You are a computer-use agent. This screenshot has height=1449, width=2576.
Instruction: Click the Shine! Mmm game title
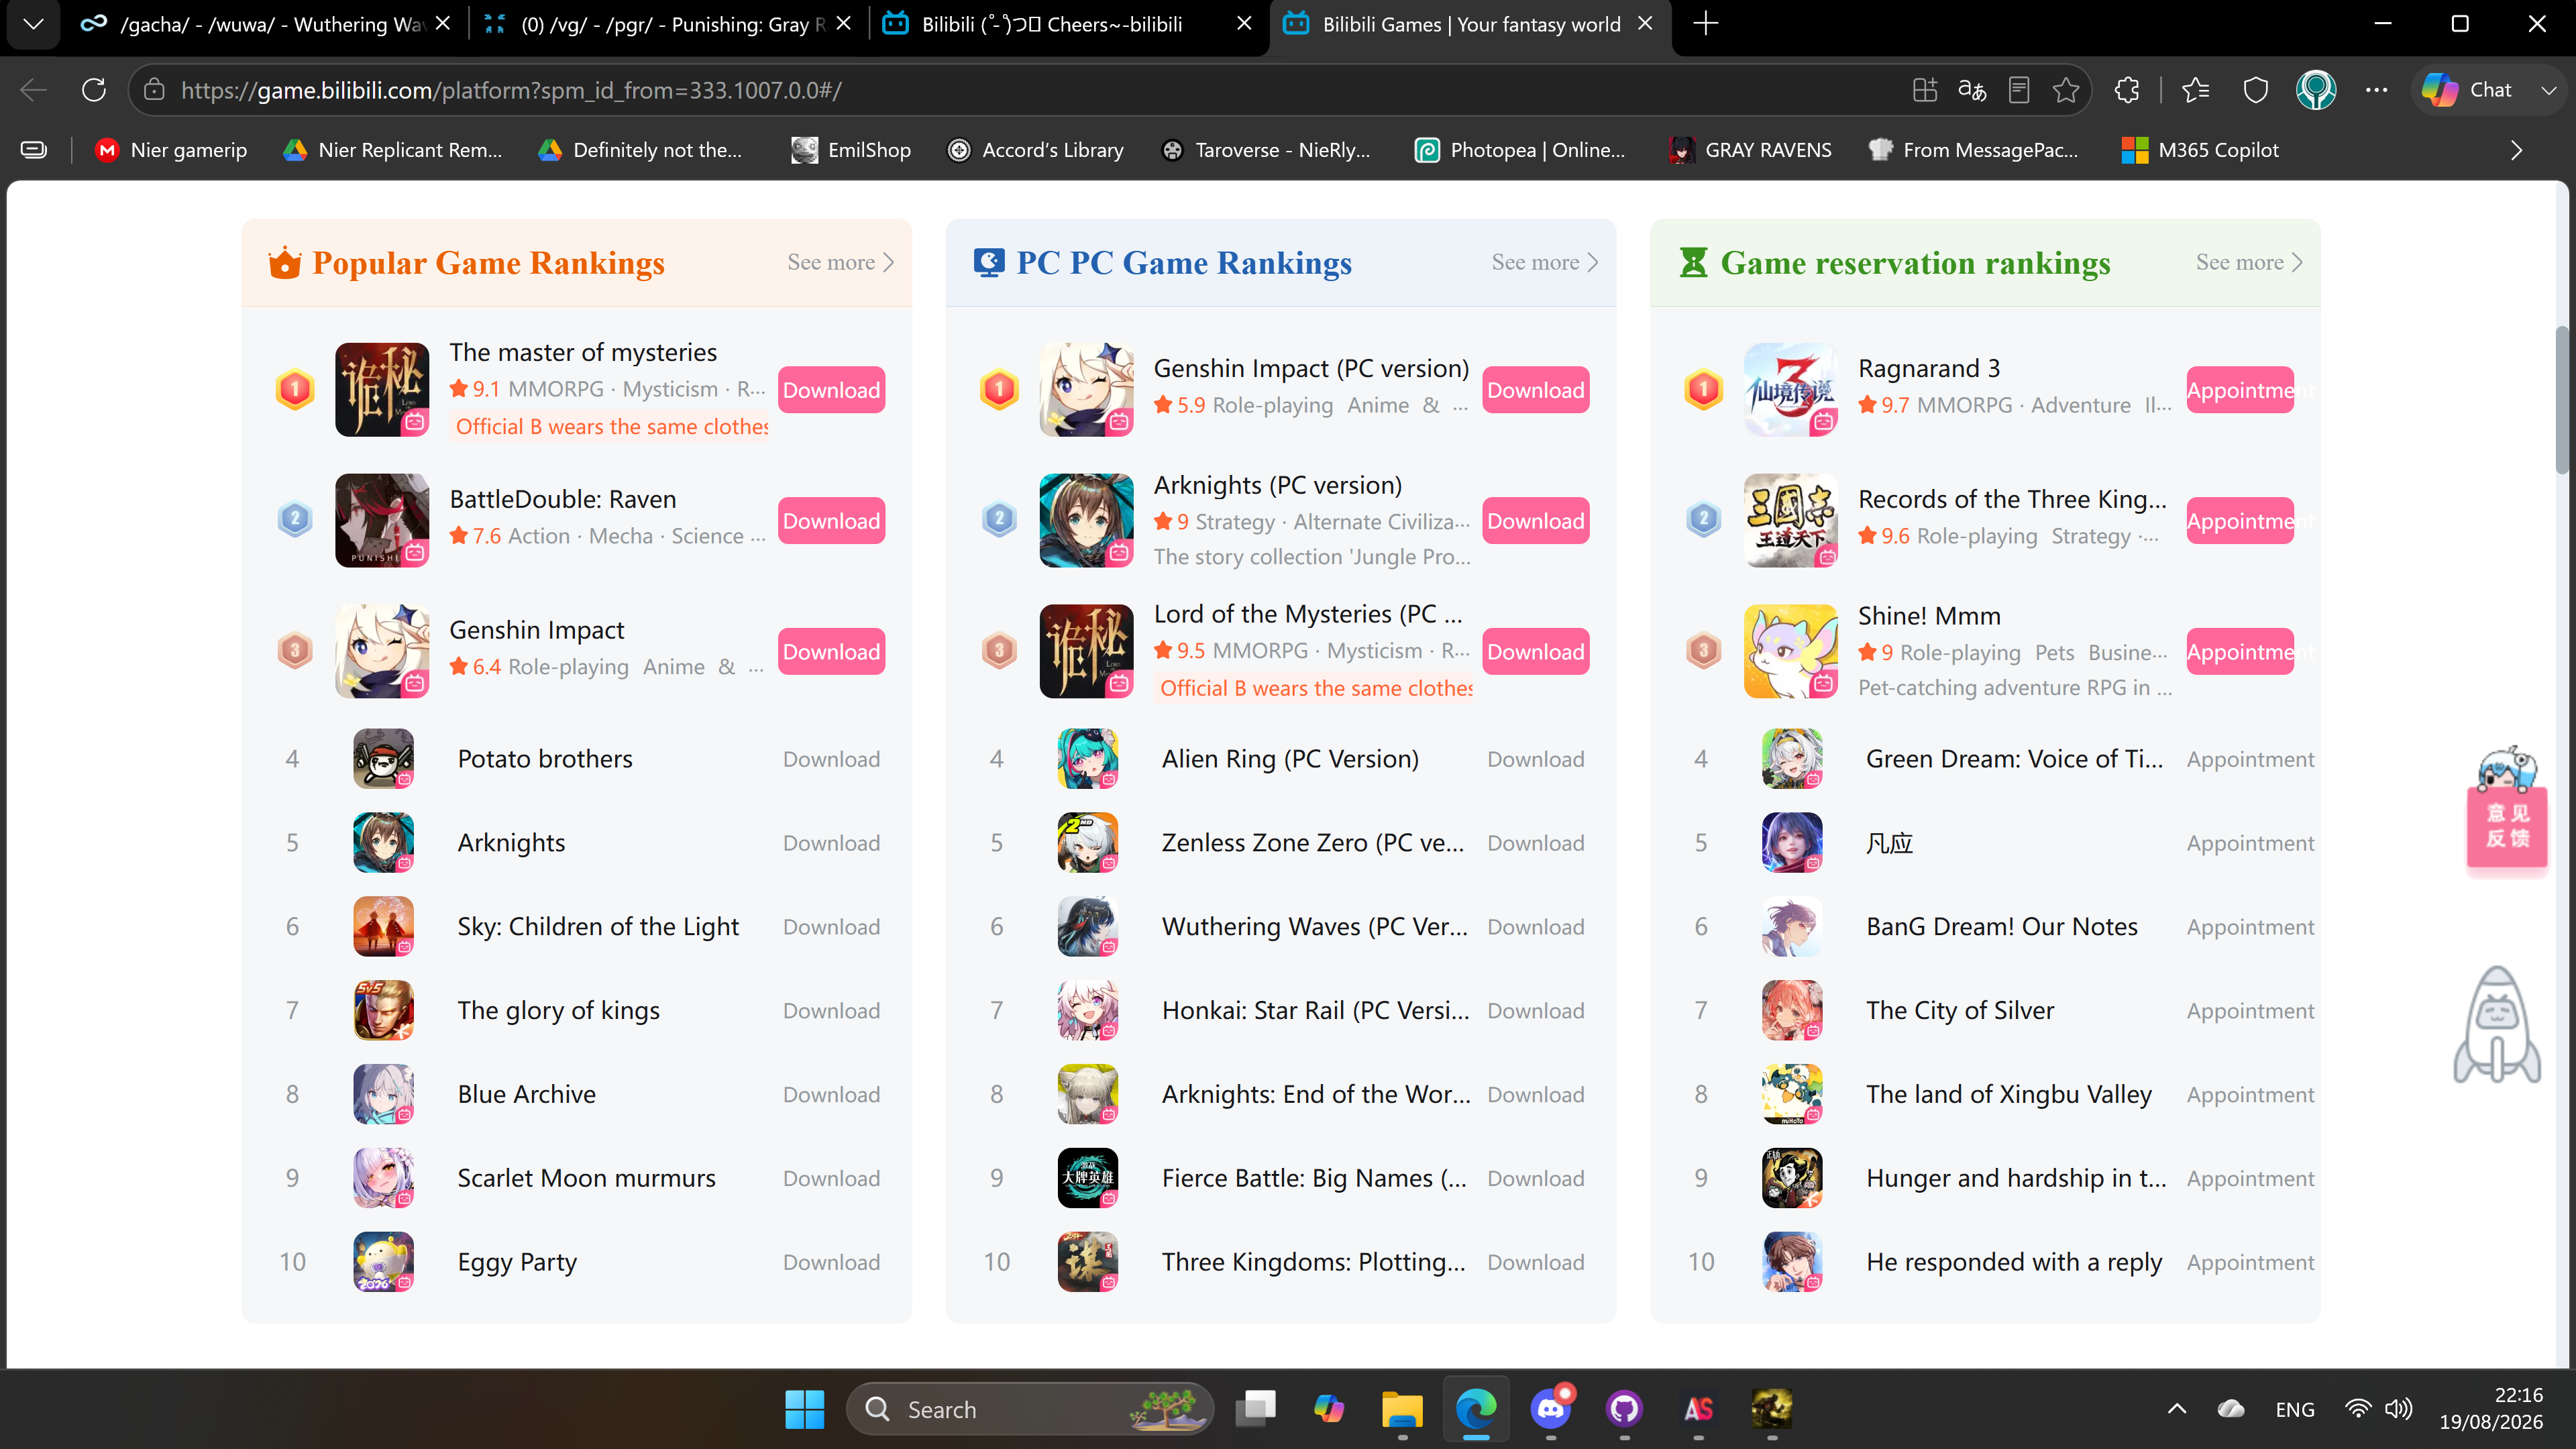(1929, 616)
